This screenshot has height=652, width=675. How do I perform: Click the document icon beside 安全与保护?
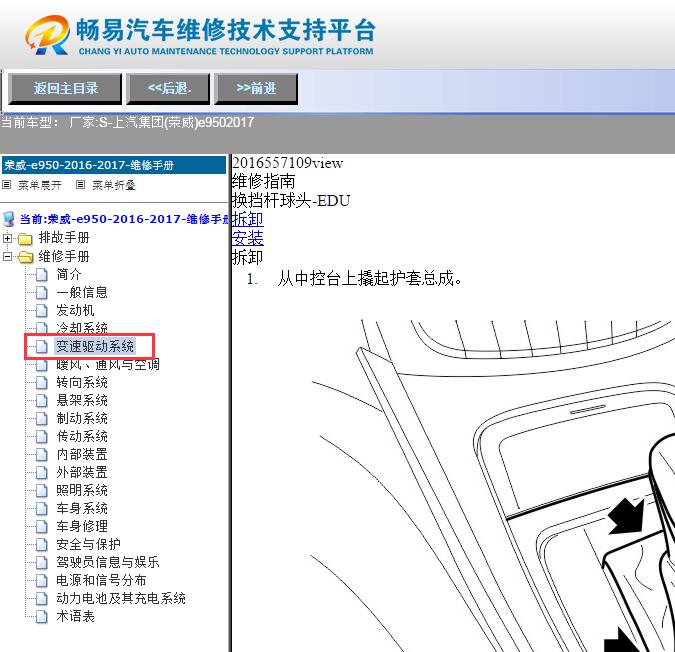[42, 544]
